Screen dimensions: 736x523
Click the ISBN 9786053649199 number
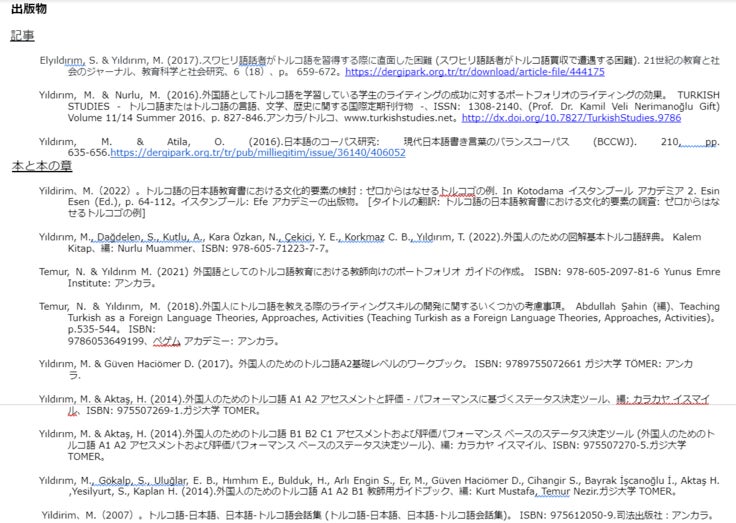click(x=73, y=340)
